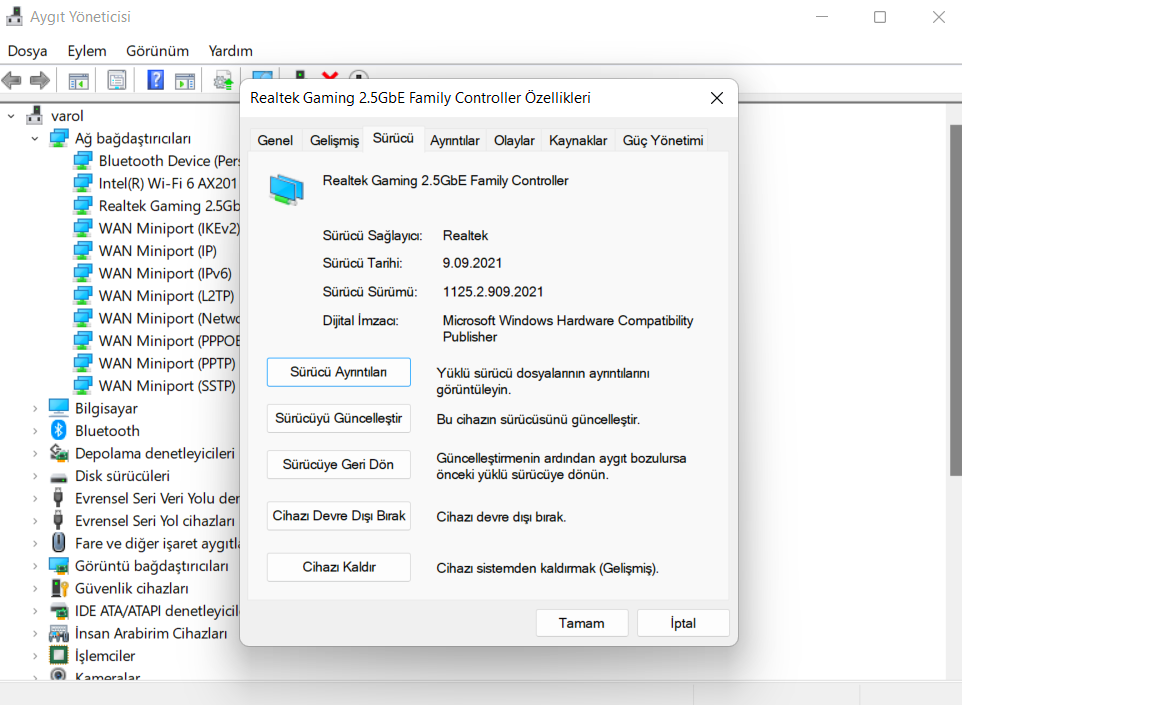1152x705 pixels.
Task: Click the Properties toolbar icon
Action: 116,80
